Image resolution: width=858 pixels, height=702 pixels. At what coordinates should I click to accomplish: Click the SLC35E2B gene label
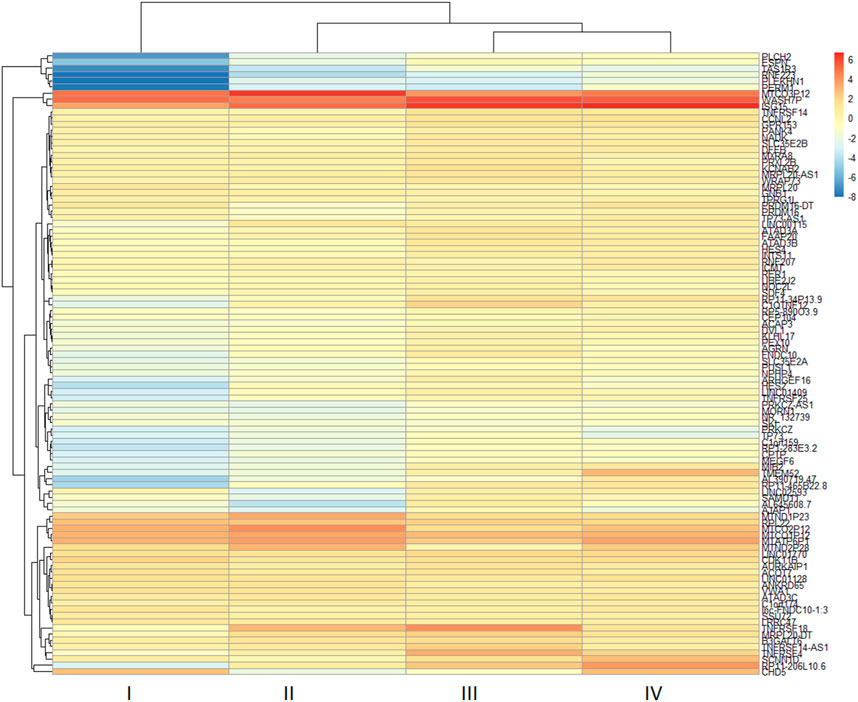[x=785, y=144]
